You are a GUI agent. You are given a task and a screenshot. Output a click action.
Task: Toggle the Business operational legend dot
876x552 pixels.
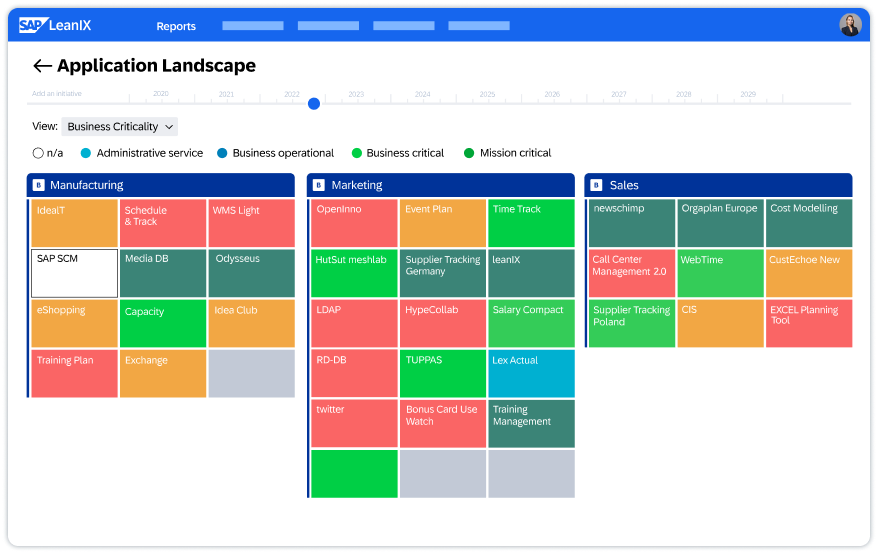222,153
